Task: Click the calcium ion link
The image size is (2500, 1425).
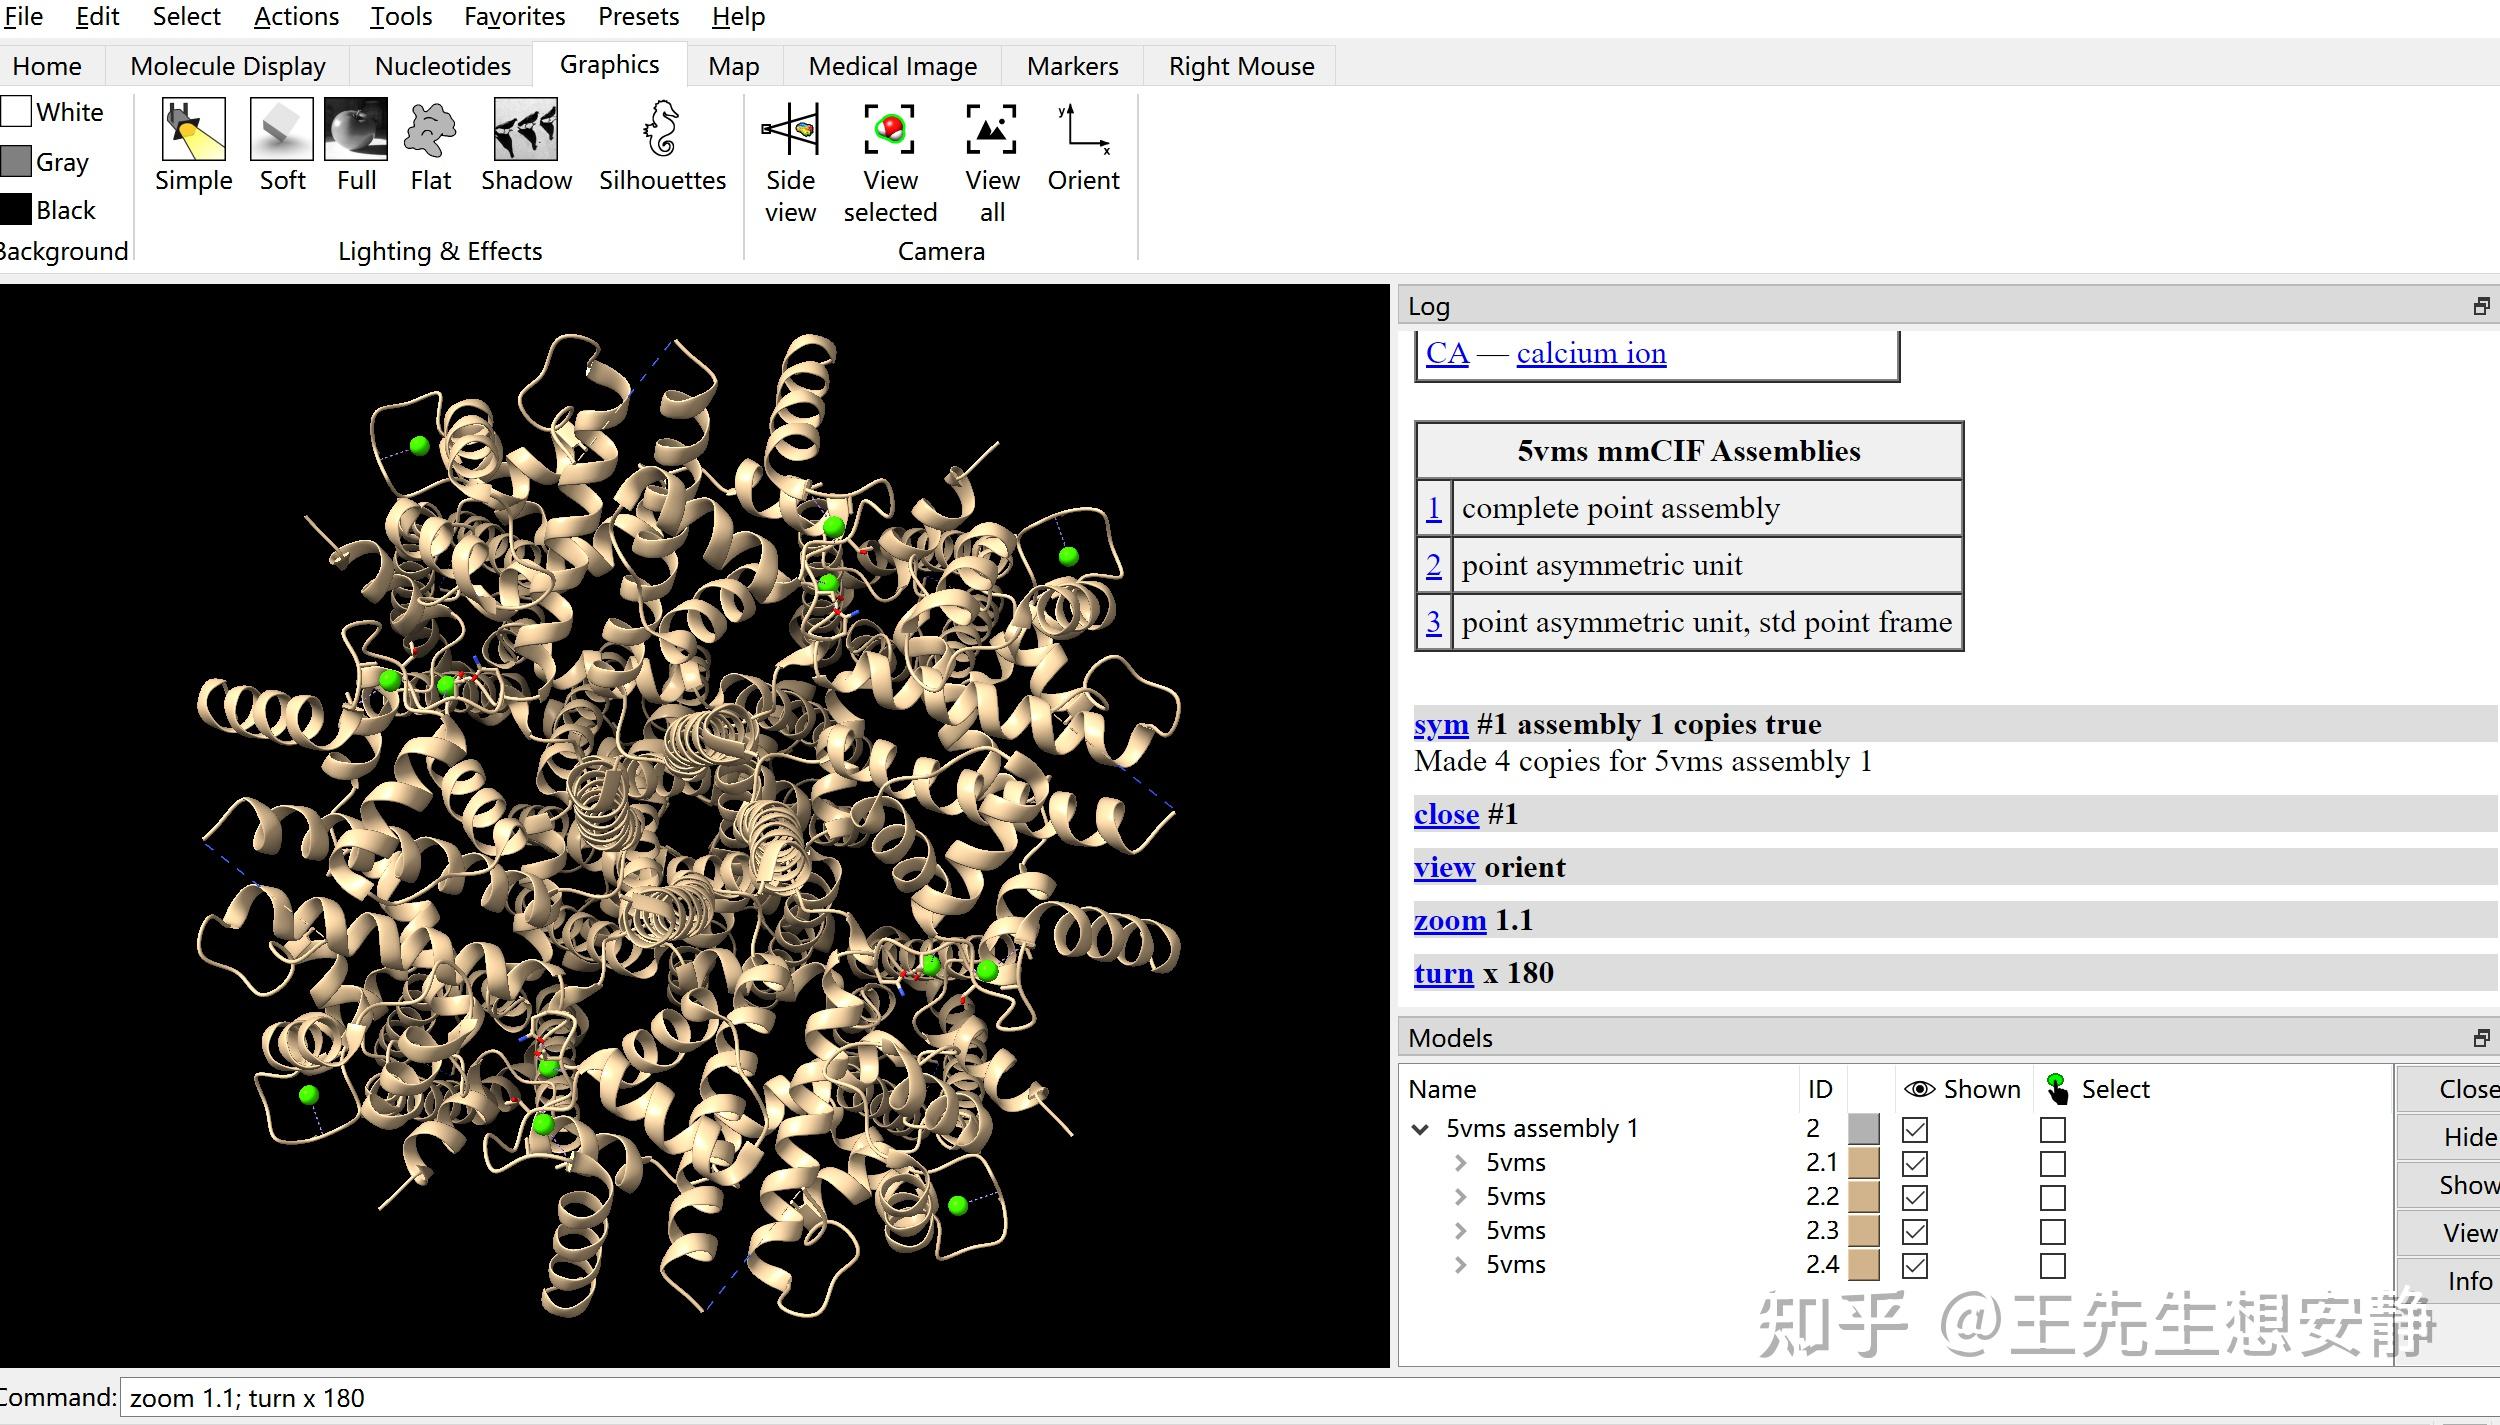Action: [x=1590, y=353]
